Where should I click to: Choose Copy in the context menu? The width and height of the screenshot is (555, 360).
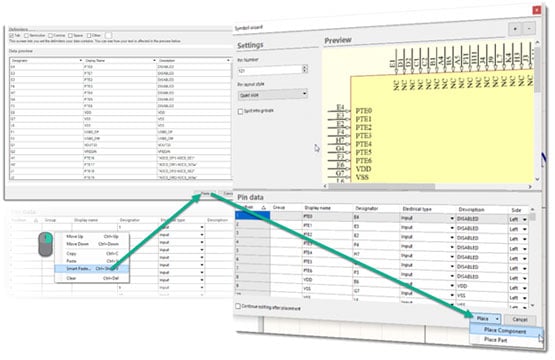tap(92, 254)
